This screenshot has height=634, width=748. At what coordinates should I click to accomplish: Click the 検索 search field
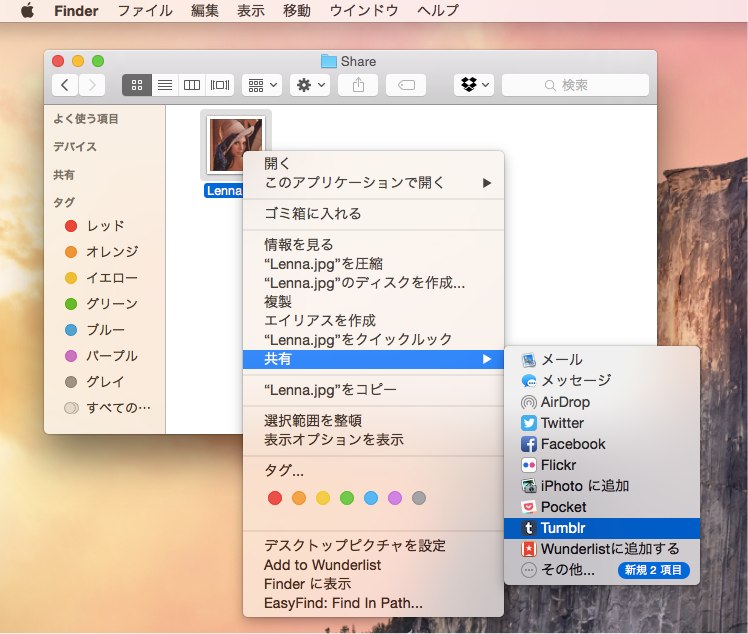[575, 85]
